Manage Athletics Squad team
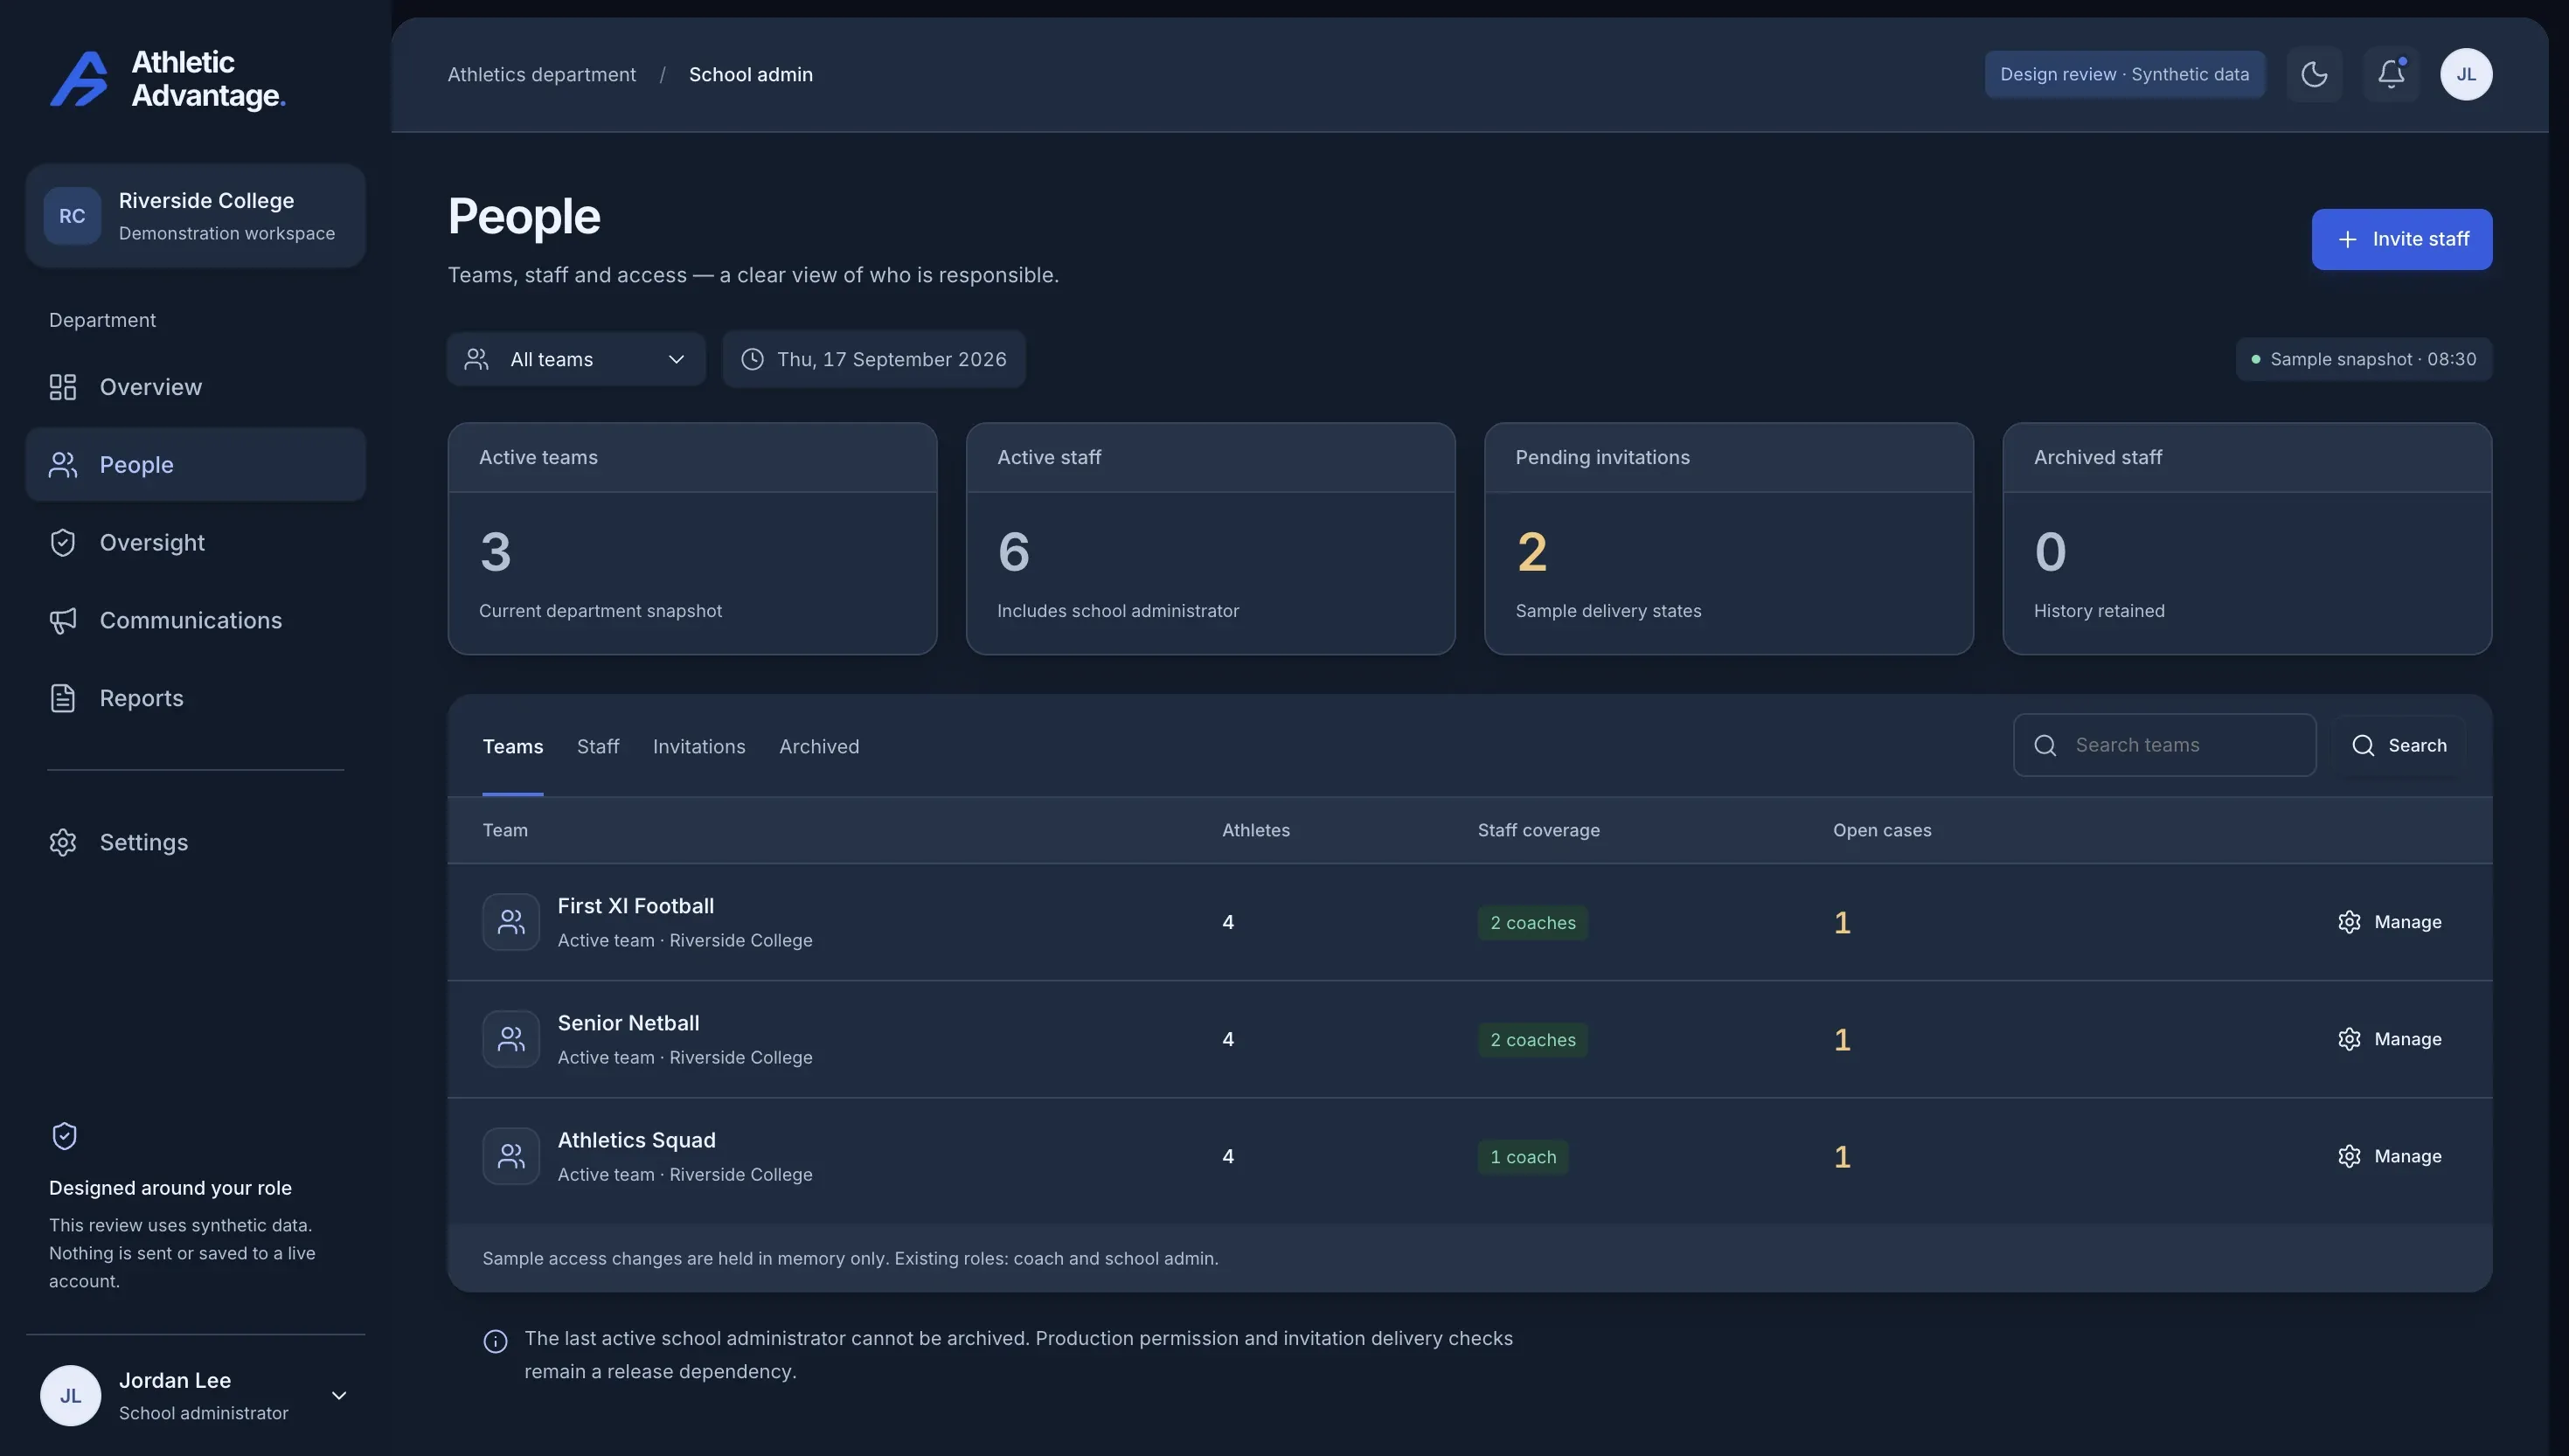 point(2390,1156)
